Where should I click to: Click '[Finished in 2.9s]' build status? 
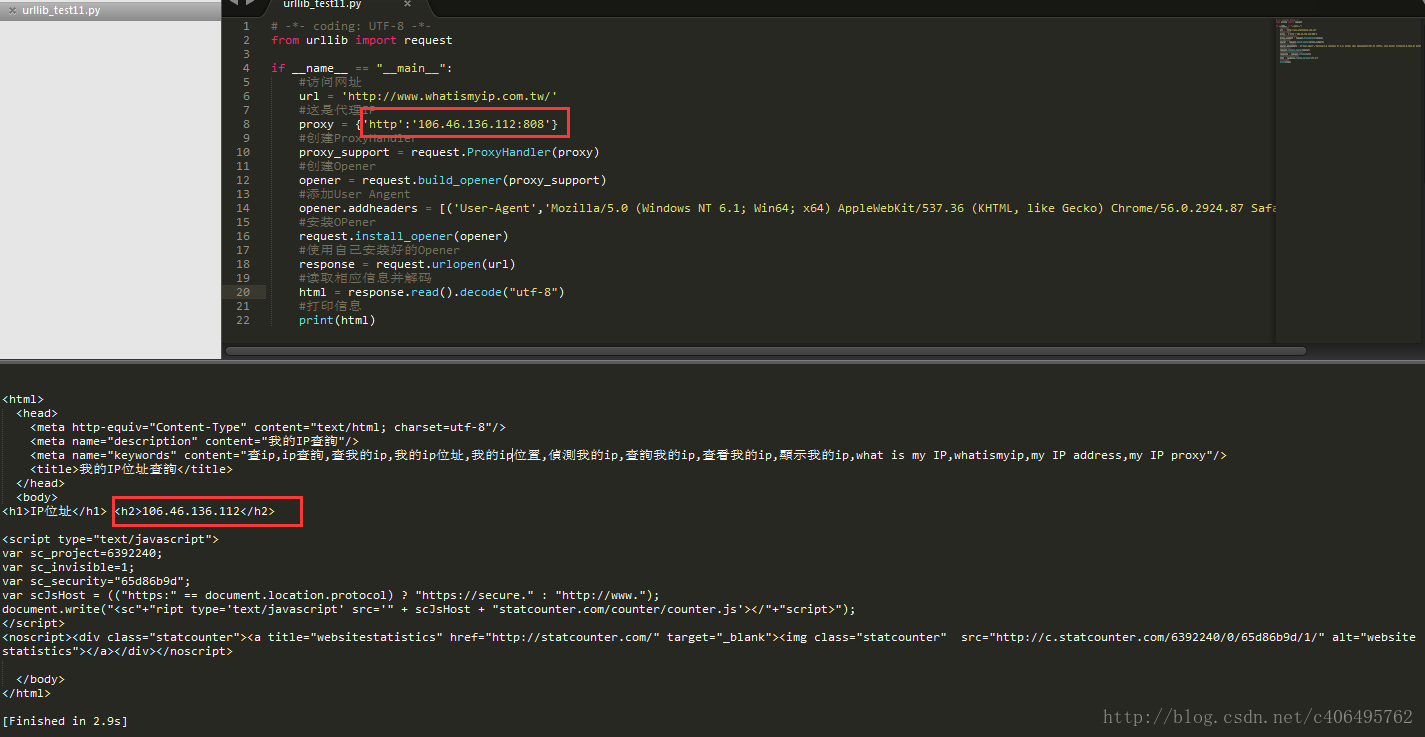pos(65,721)
